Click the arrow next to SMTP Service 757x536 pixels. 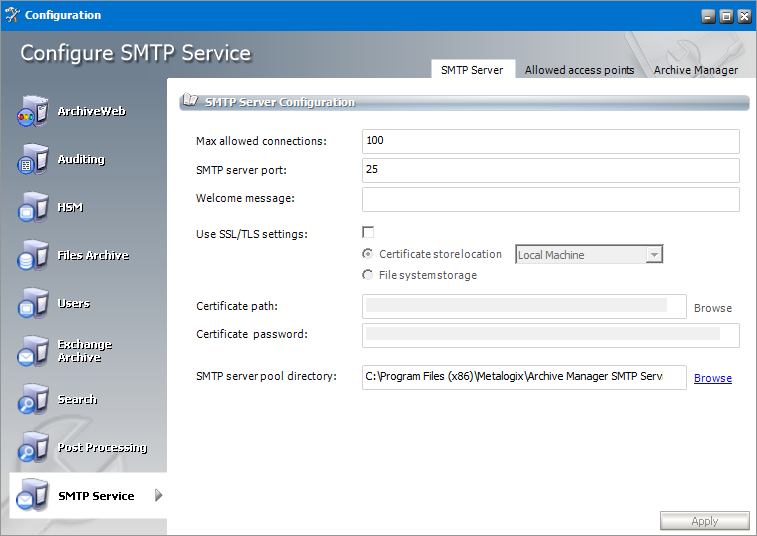pos(159,496)
